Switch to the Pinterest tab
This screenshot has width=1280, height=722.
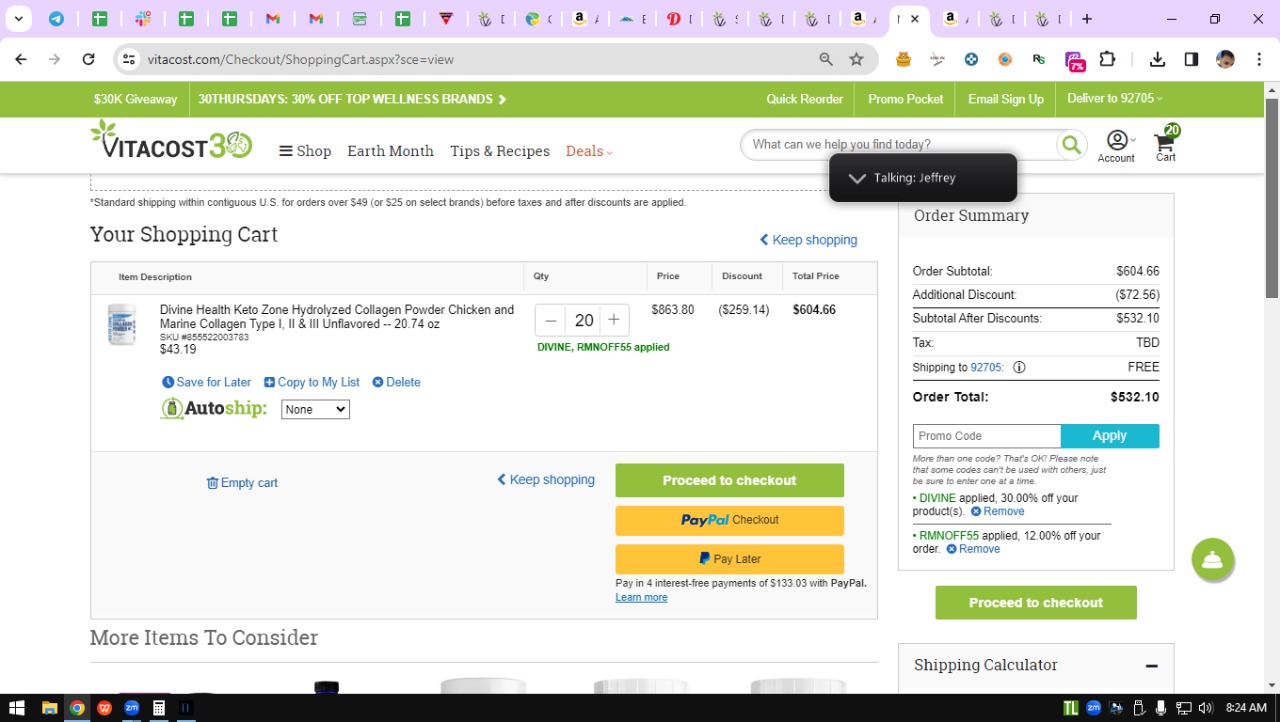(x=674, y=19)
